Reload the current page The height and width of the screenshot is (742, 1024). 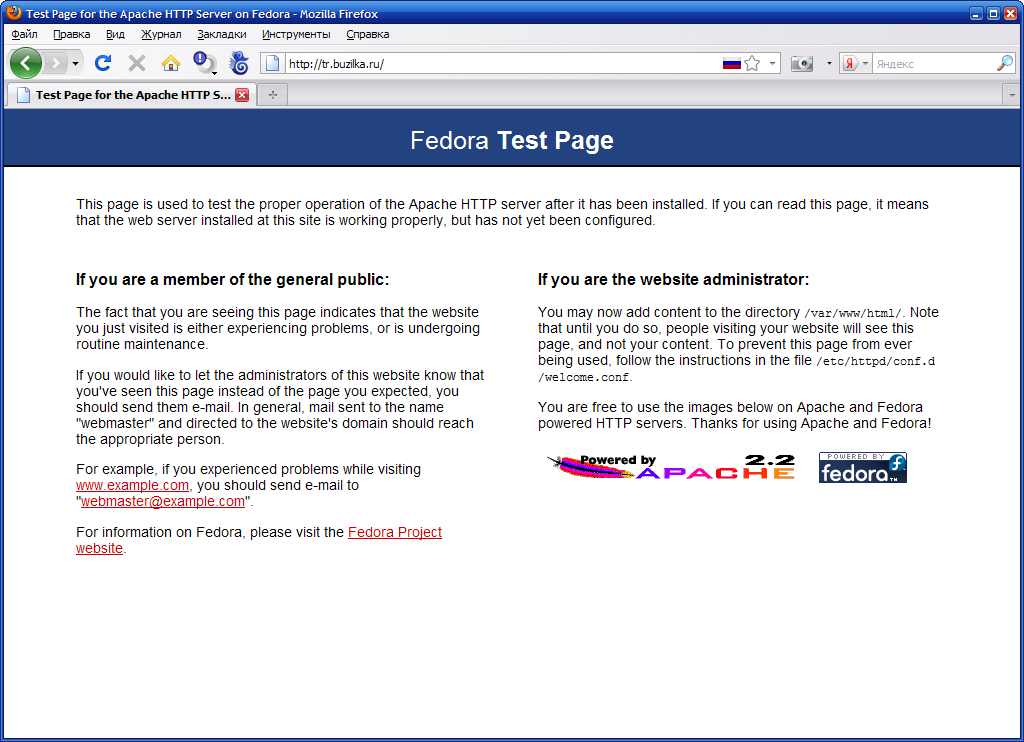(x=103, y=63)
